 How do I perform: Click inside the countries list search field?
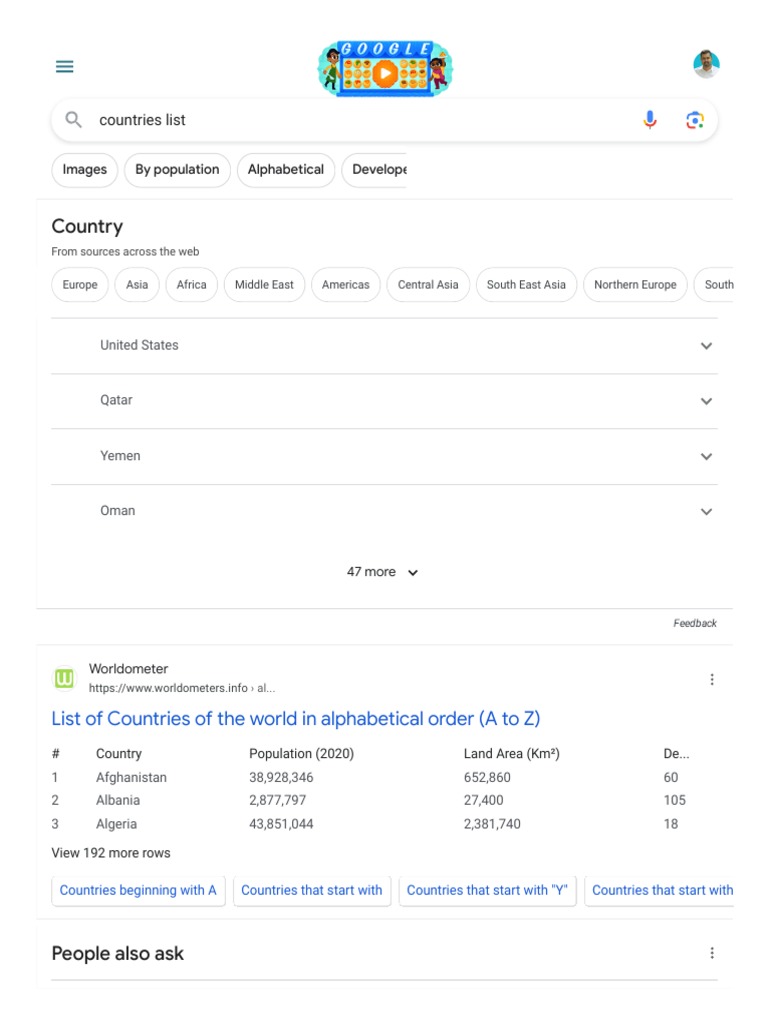click(360, 120)
